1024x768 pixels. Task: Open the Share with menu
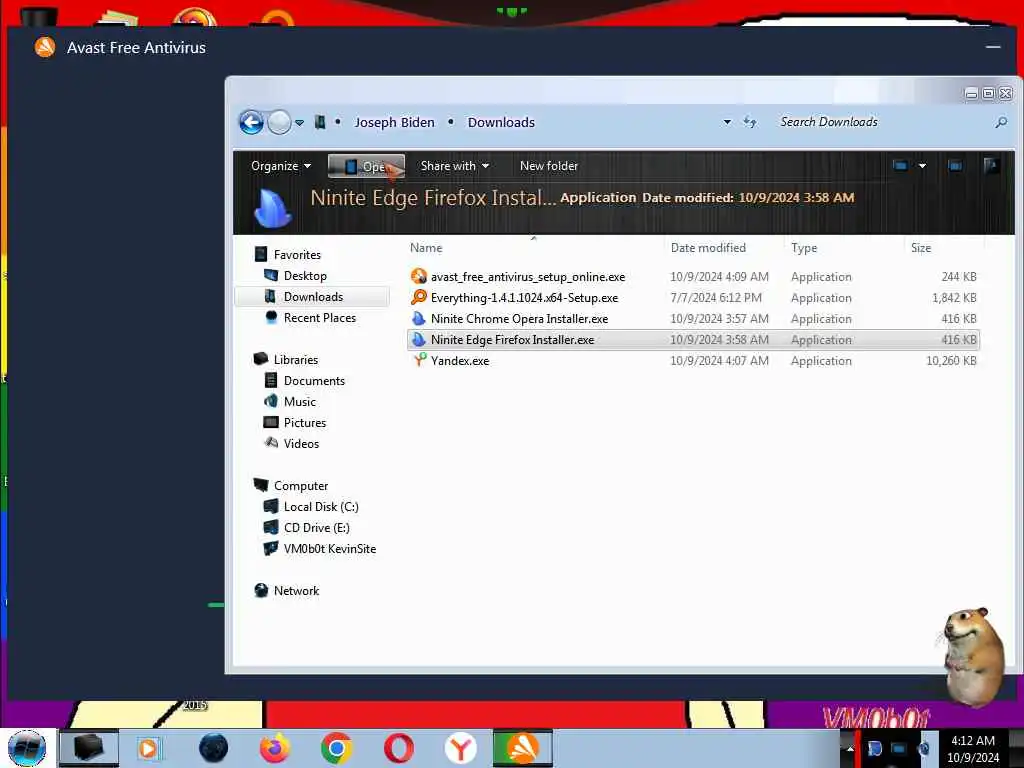coord(455,166)
